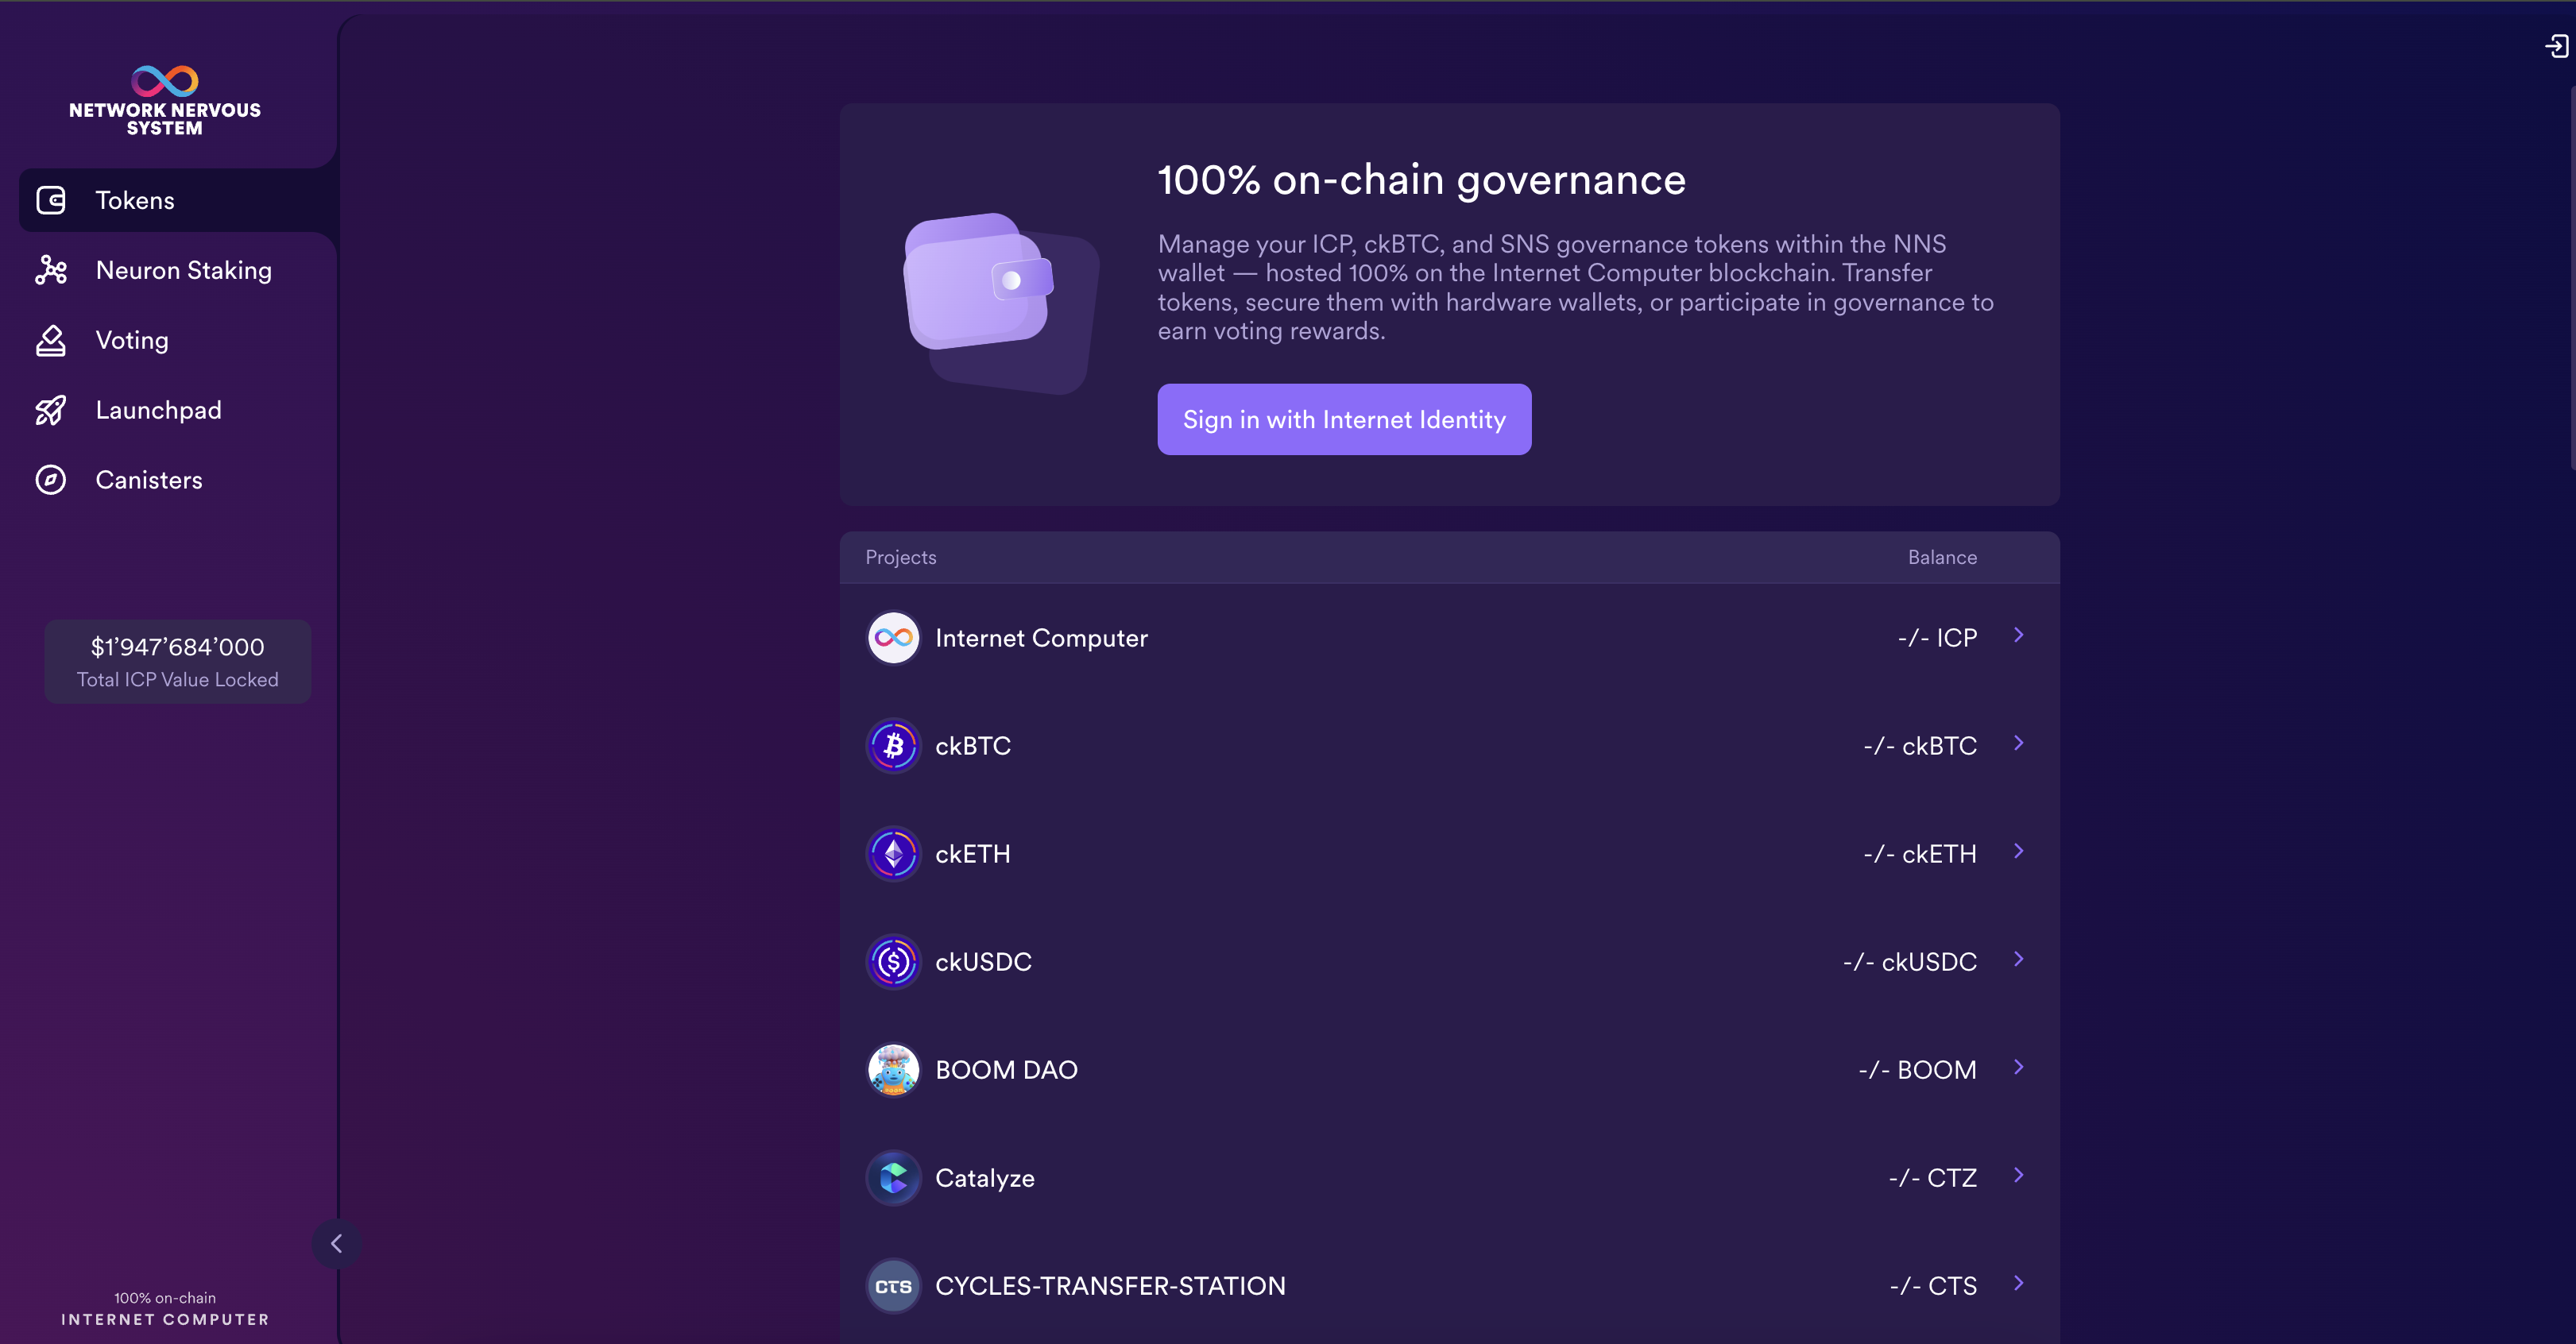Open the Catalyze row chevron
Screen dimensions: 2576x1344
pyautogui.click(x=2018, y=1175)
